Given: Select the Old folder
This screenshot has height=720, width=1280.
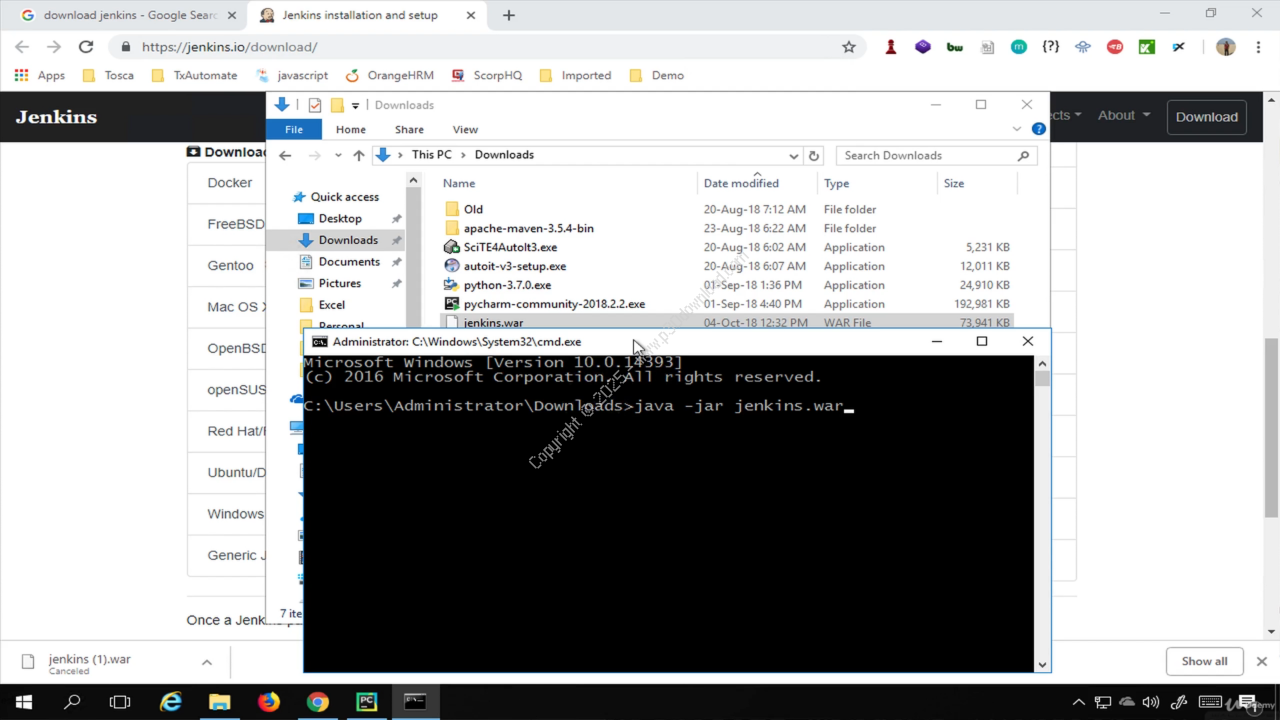Looking at the screenshot, I should click(x=473, y=209).
